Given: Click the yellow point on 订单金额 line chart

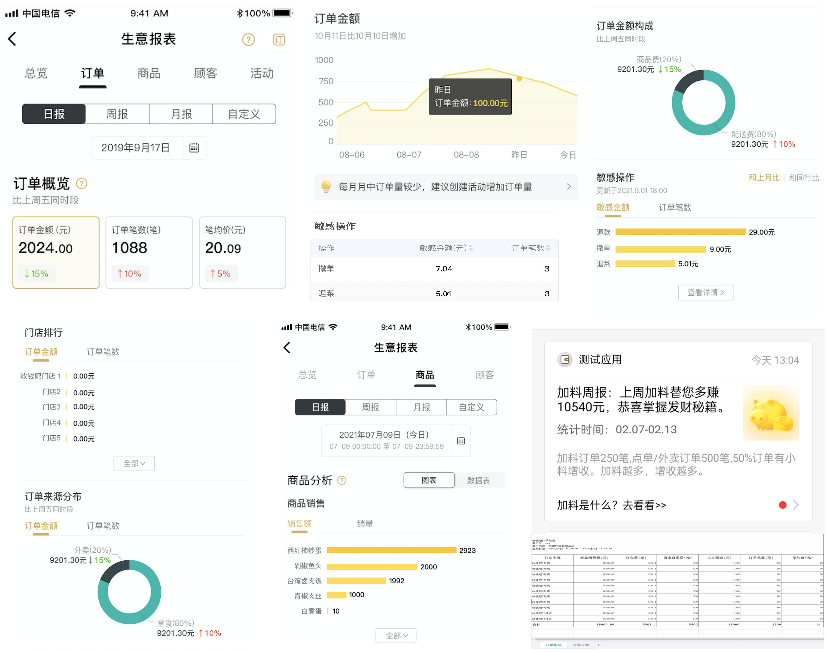Looking at the screenshot, I should coord(518,78).
